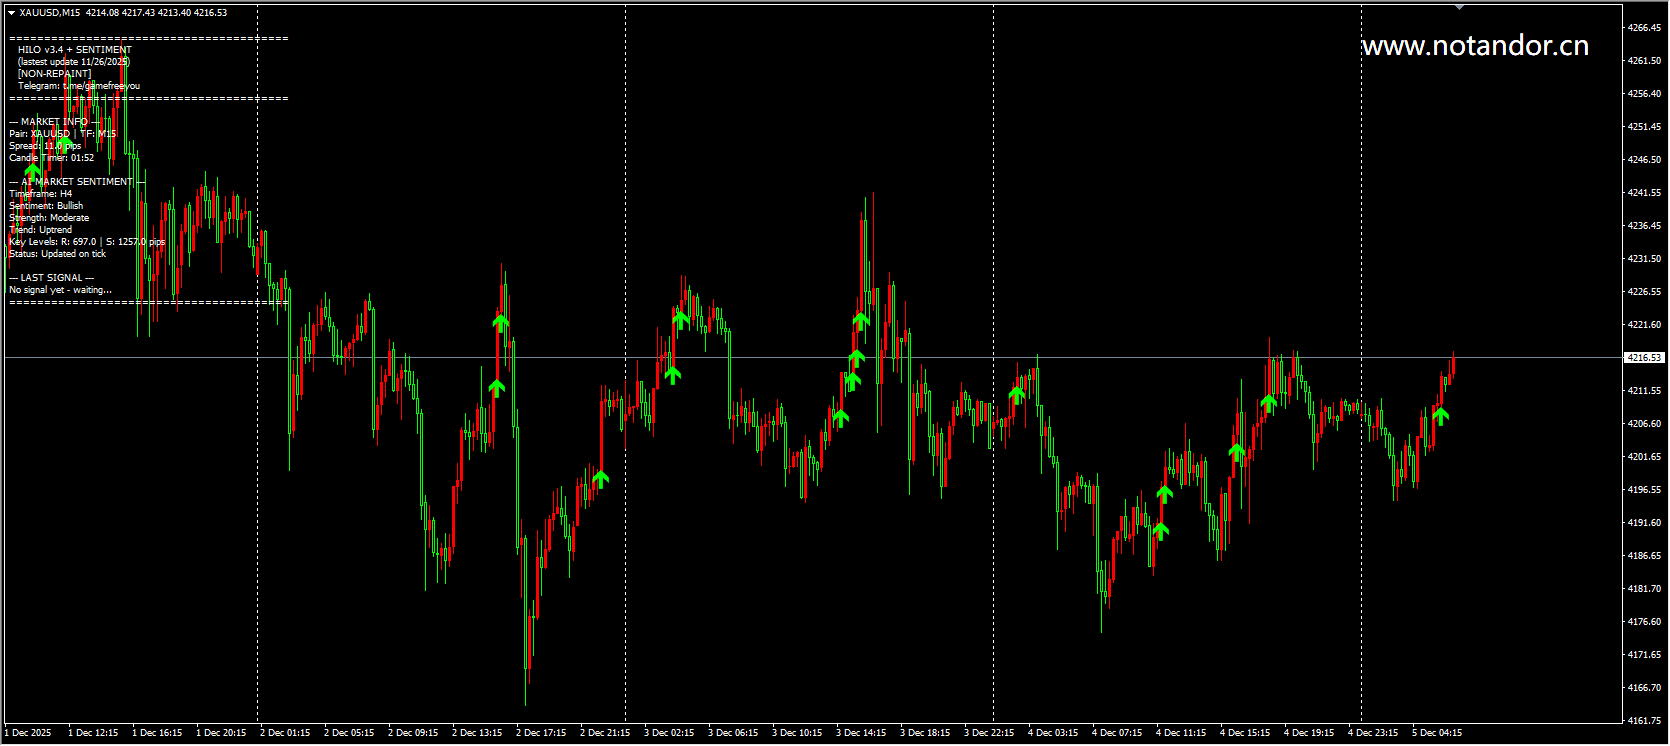Click the 4166.70 price scale label
The width and height of the screenshot is (1670, 746).
[1645, 688]
